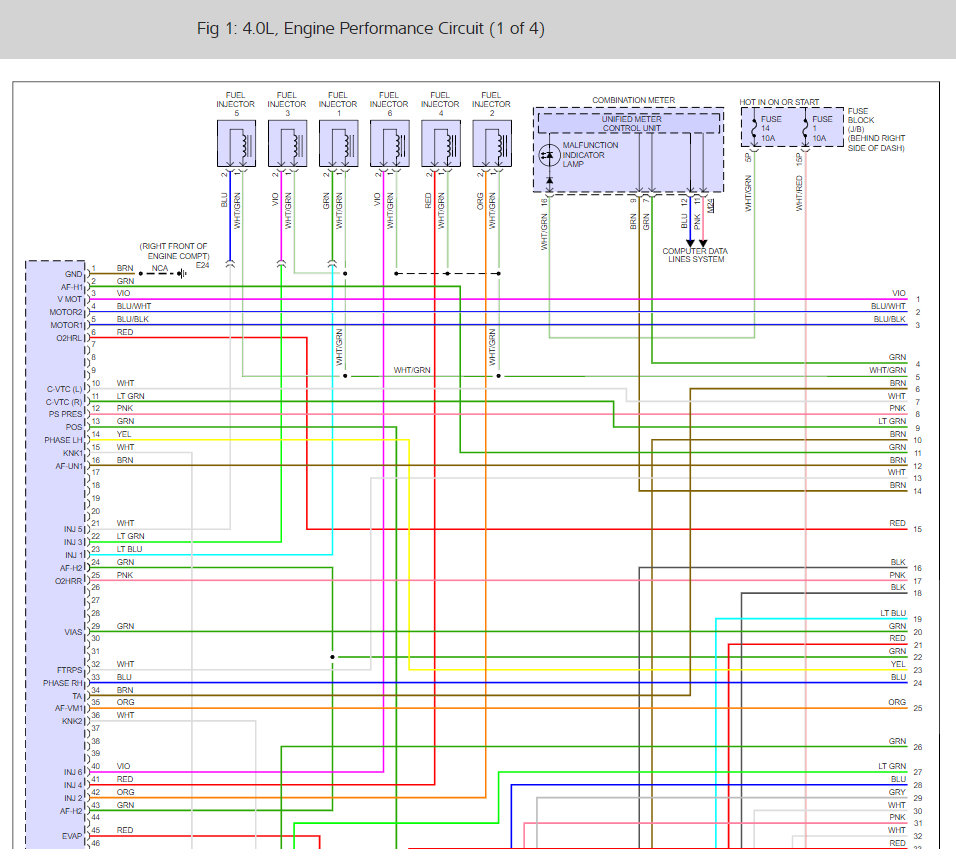The width and height of the screenshot is (956, 861).
Task: Click the GND pin label on ECM
Action: click(x=73, y=274)
